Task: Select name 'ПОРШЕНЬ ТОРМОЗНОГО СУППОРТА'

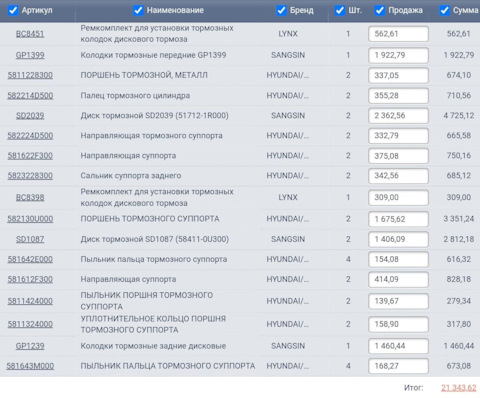Action: (150, 219)
